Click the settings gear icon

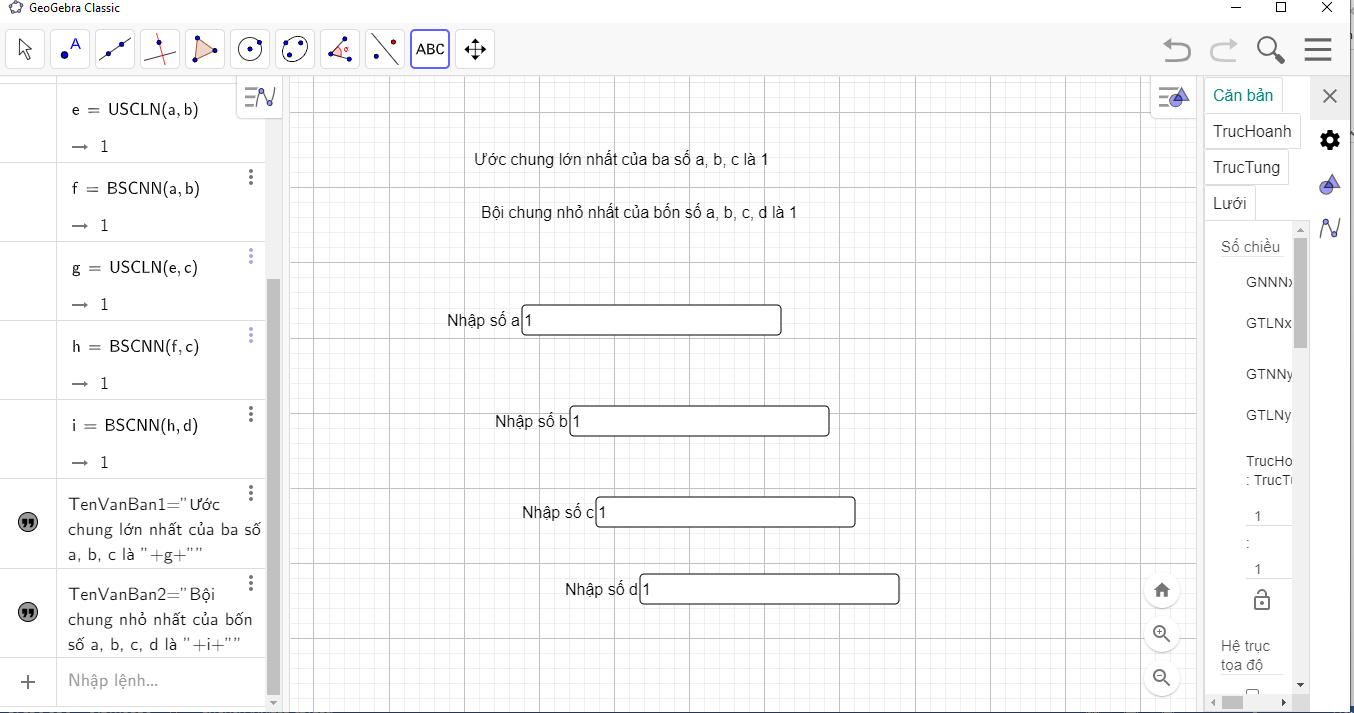click(1329, 140)
